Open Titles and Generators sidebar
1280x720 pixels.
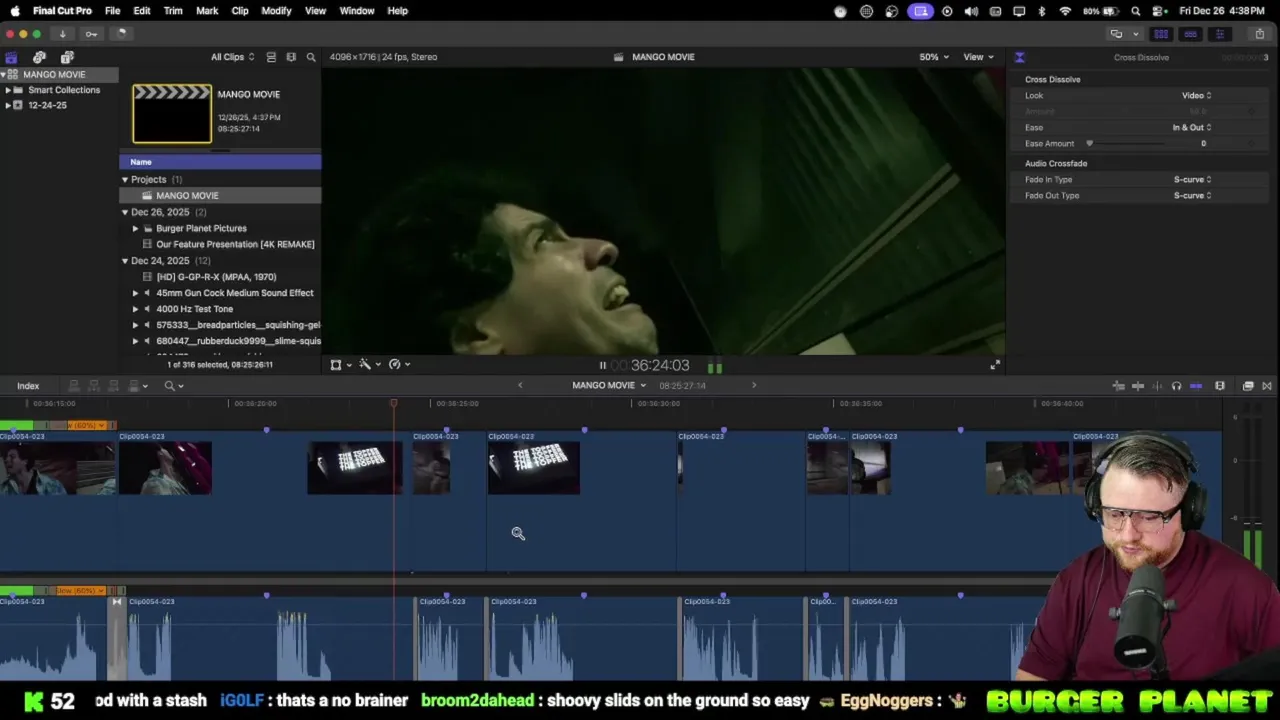click(67, 58)
